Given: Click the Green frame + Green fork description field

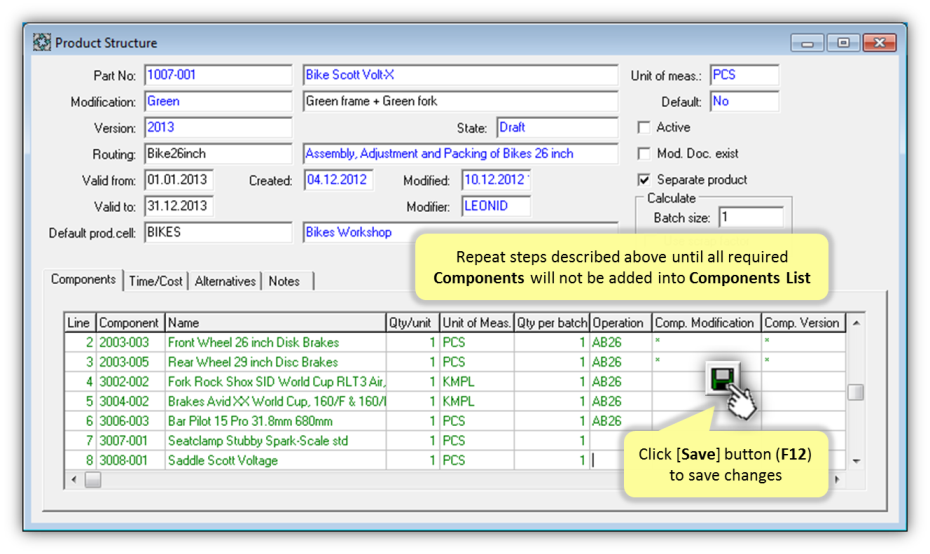Looking at the screenshot, I should [460, 101].
